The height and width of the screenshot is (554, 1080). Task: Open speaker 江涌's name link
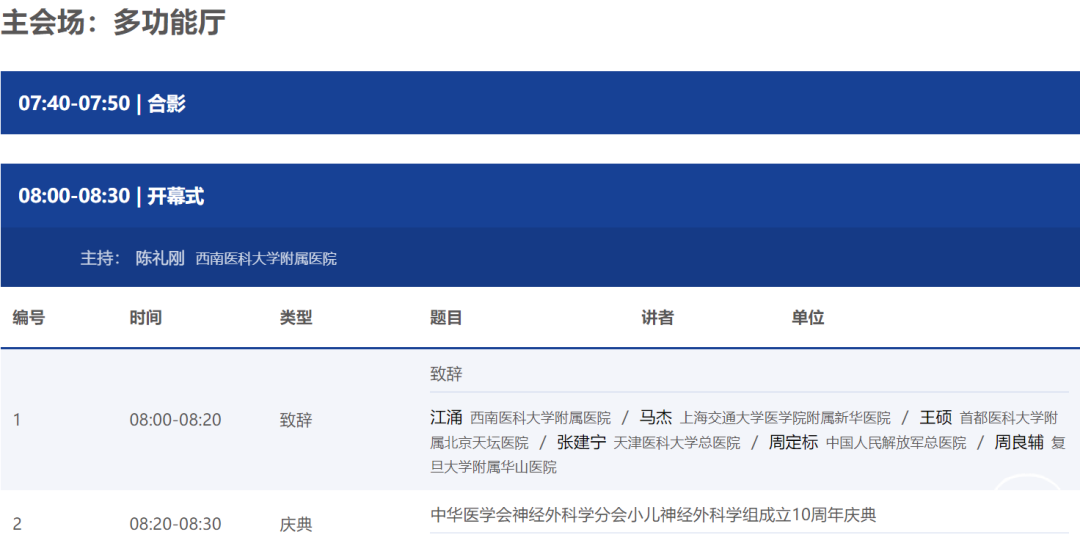pyautogui.click(x=446, y=417)
